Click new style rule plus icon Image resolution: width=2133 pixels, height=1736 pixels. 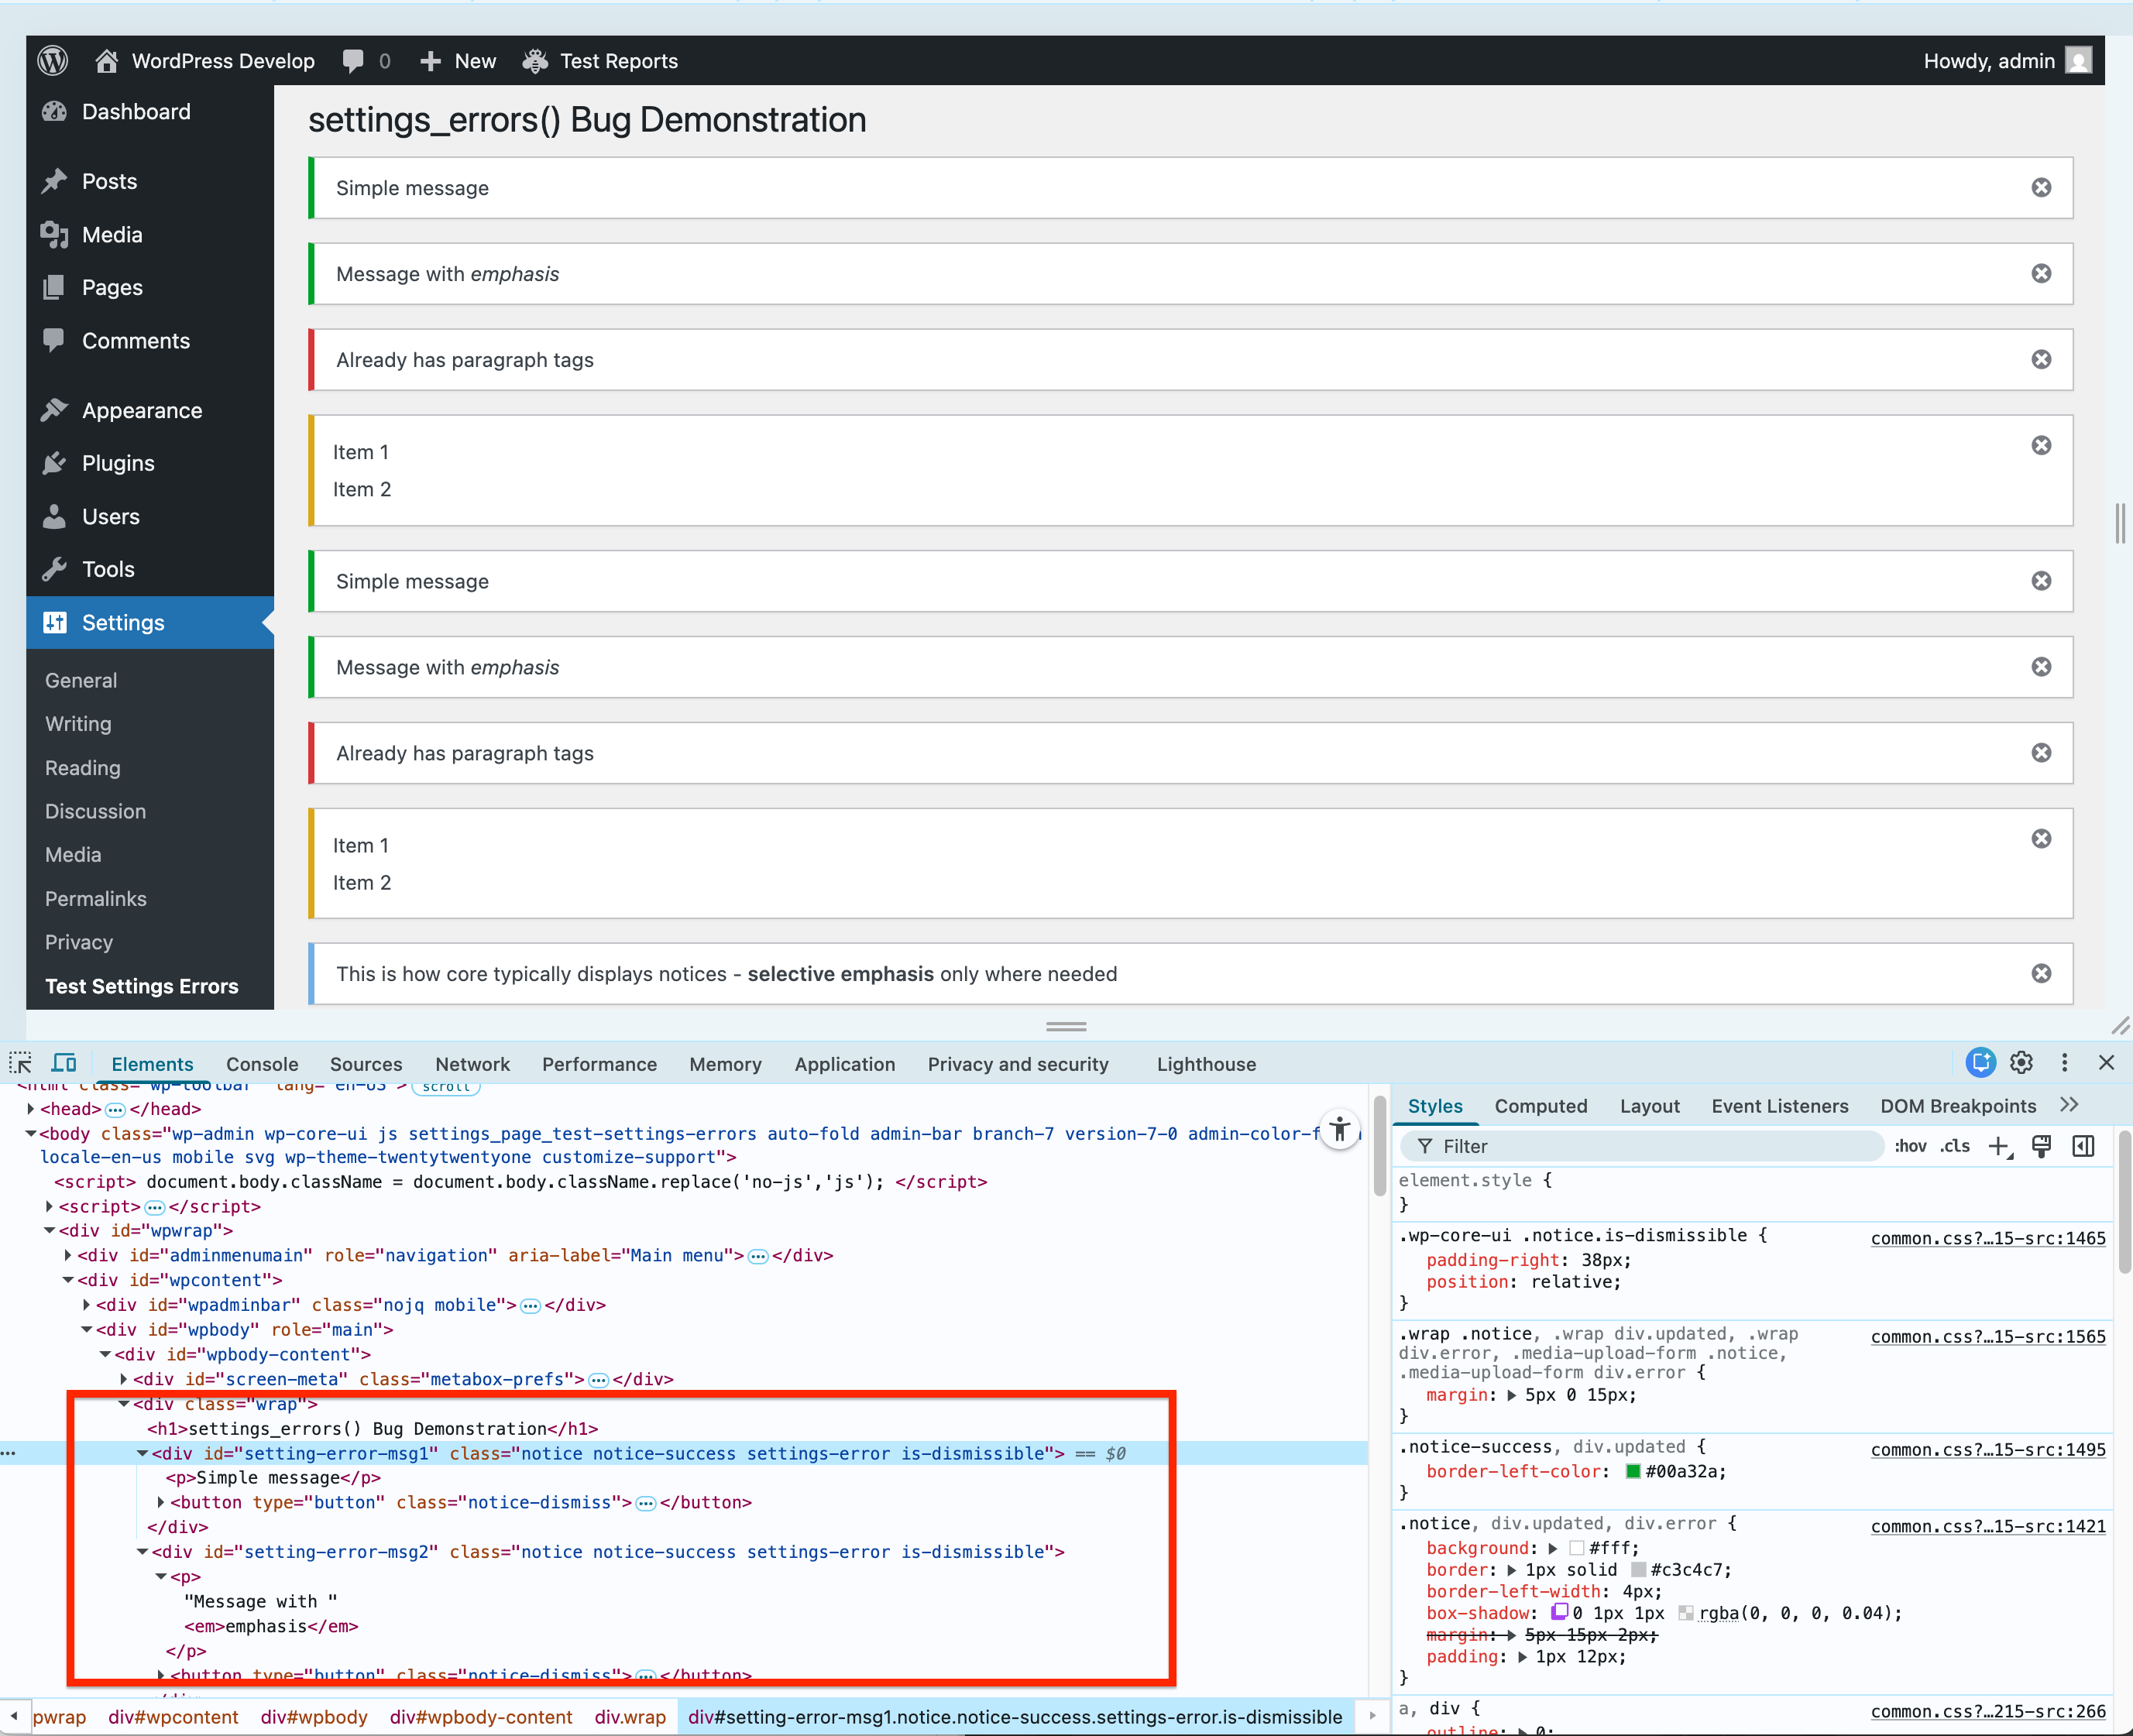click(x=1998, y=1146)
